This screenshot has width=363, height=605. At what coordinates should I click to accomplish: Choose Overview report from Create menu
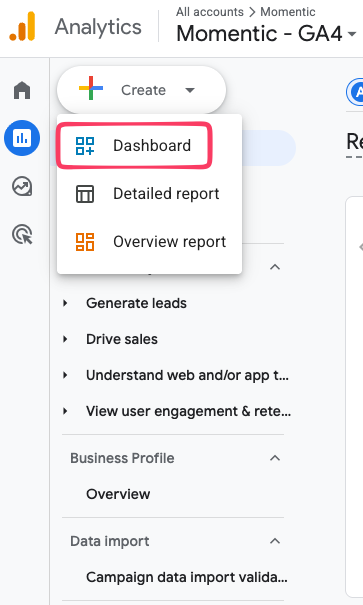coord(149,242)
